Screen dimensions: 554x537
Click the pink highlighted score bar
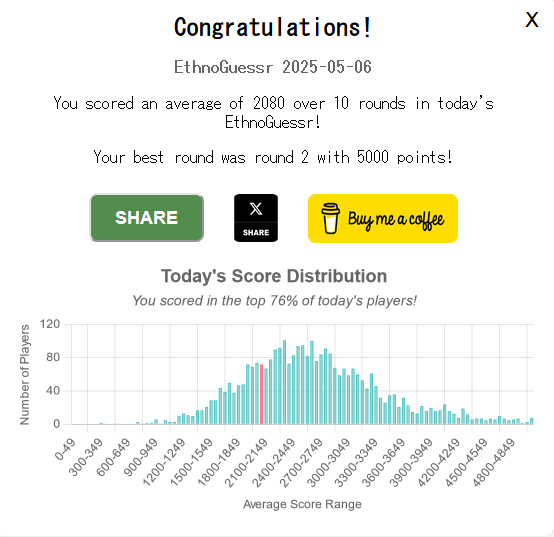261,394
